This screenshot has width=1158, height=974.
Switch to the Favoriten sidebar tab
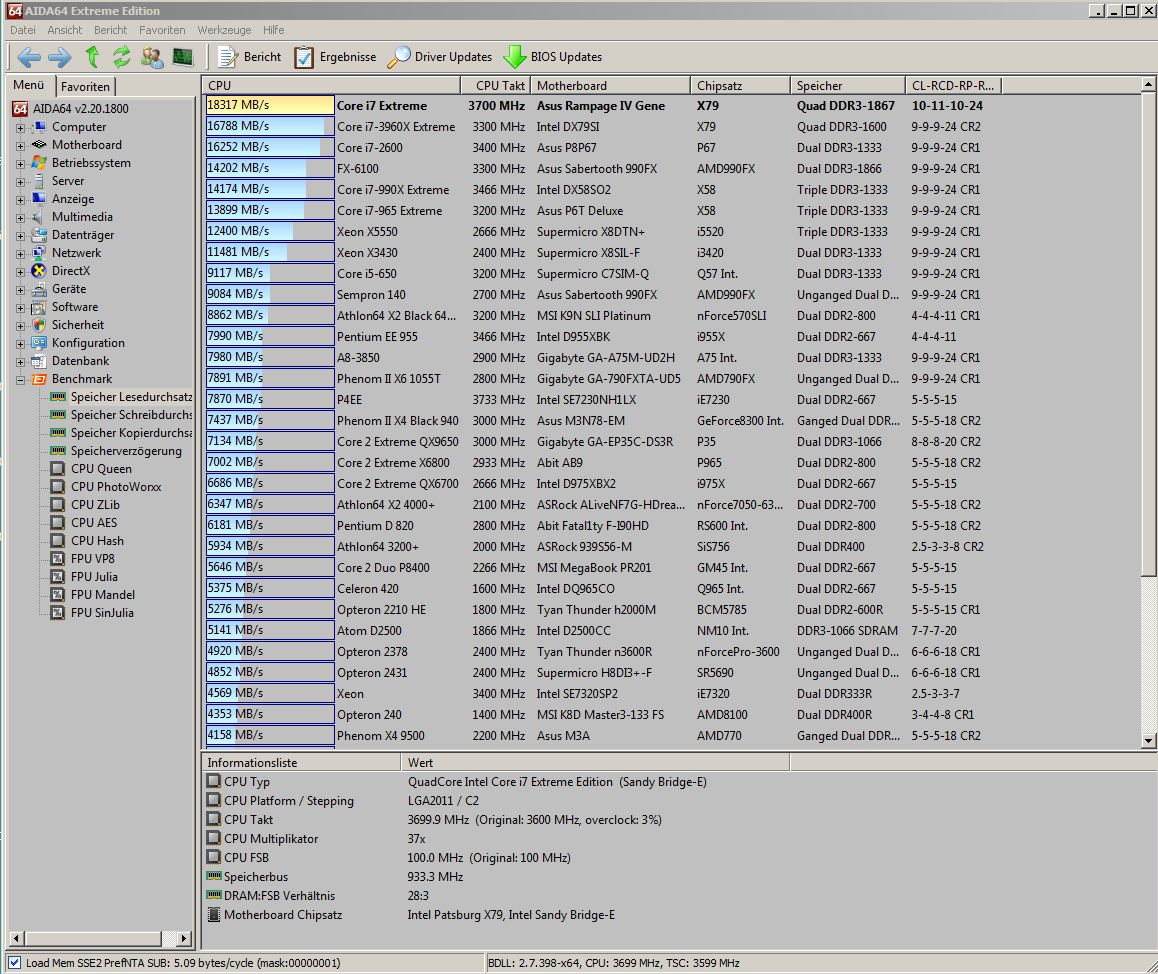tap(85, 86)
